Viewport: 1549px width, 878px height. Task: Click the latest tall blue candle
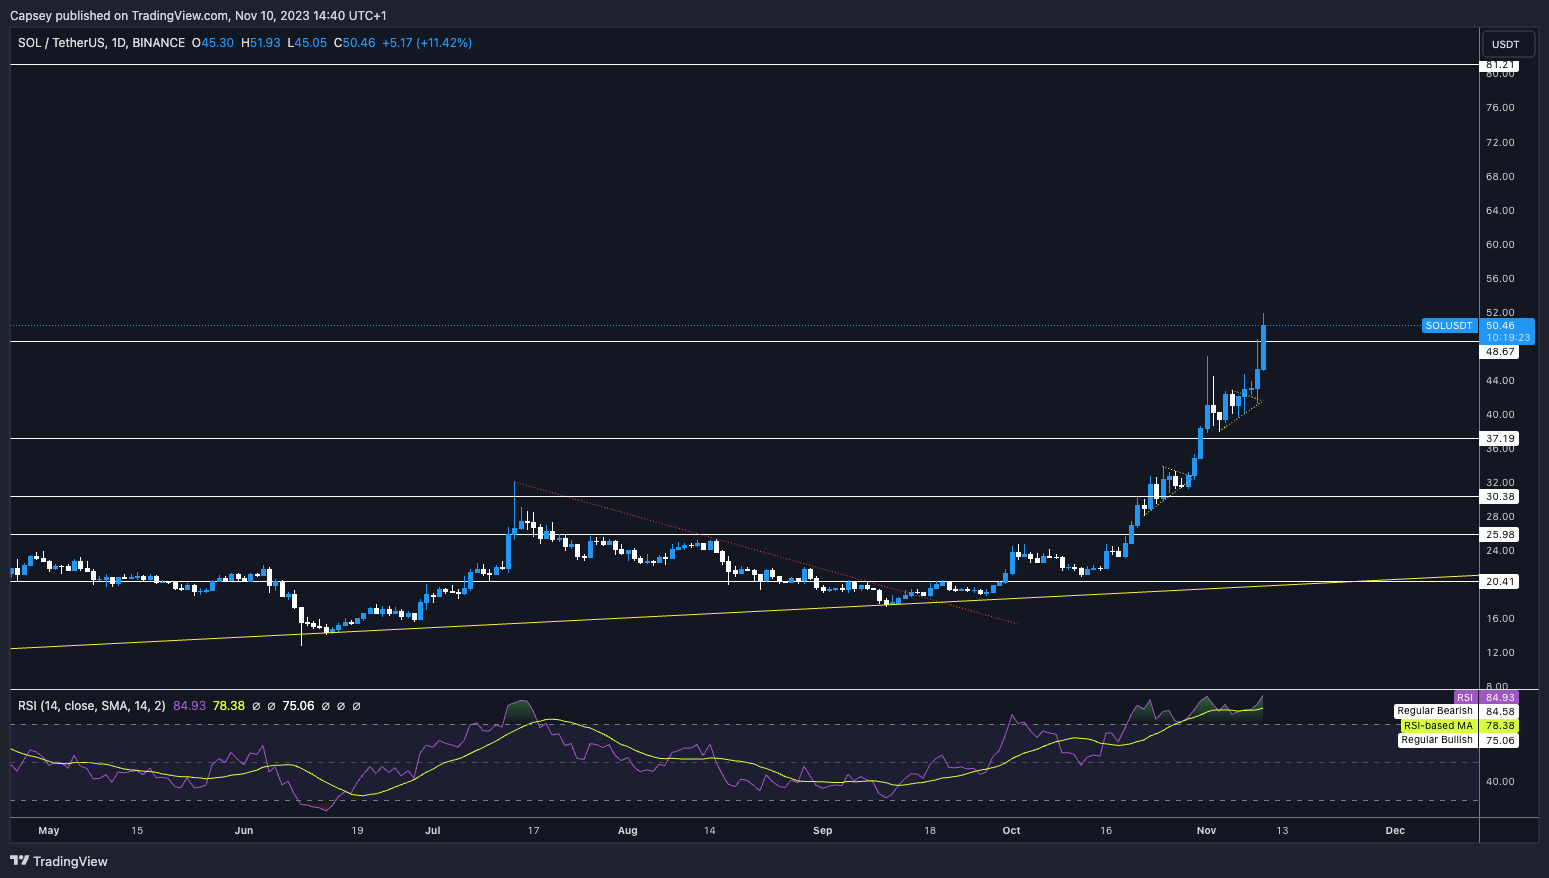coord(1264,347)
